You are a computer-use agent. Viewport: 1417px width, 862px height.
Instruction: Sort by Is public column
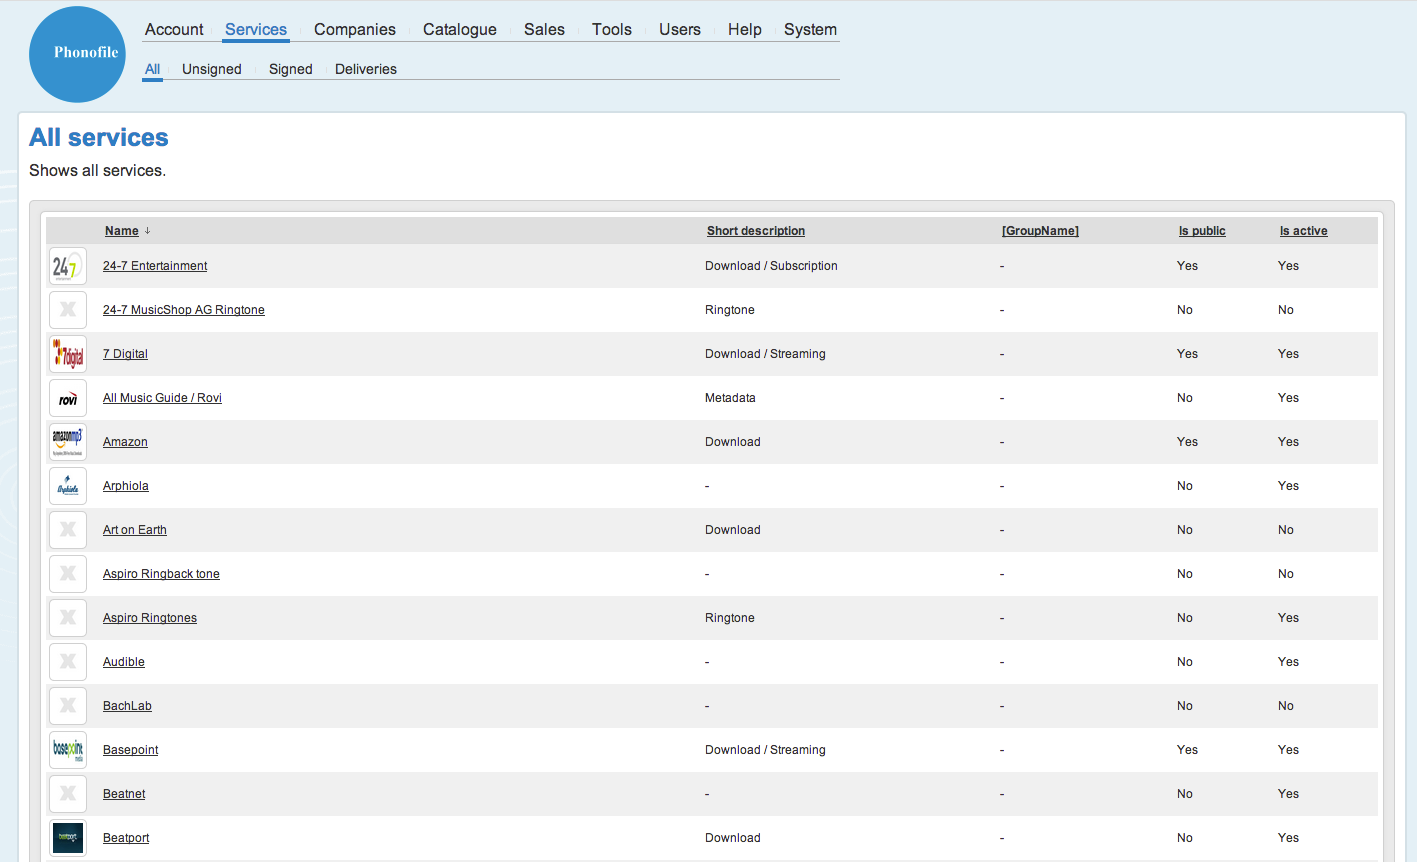[x=1202, y=231]
